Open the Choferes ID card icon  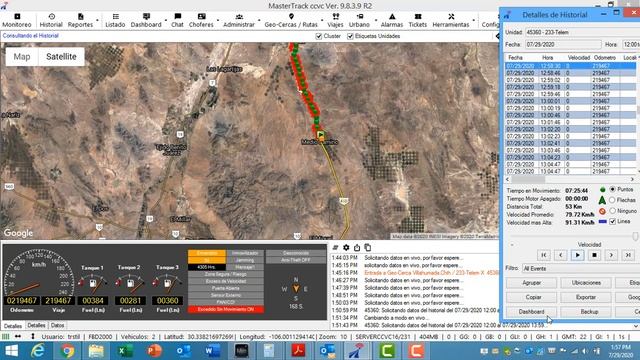pyautogui.click(x=201, y=16)
